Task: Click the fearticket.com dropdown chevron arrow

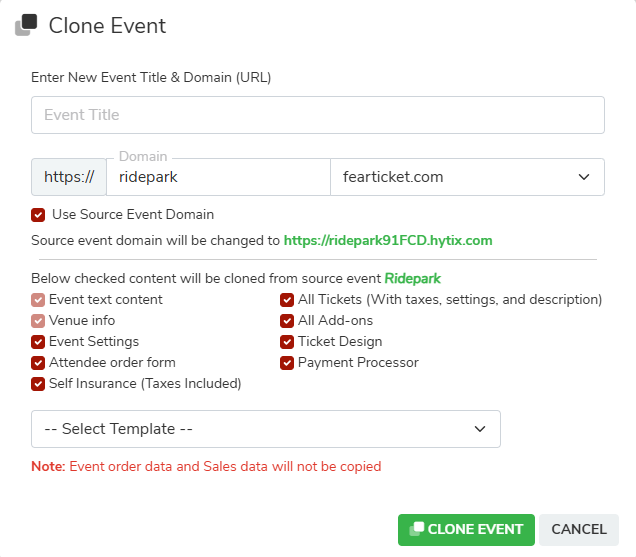Action: (x=584, y=177)
